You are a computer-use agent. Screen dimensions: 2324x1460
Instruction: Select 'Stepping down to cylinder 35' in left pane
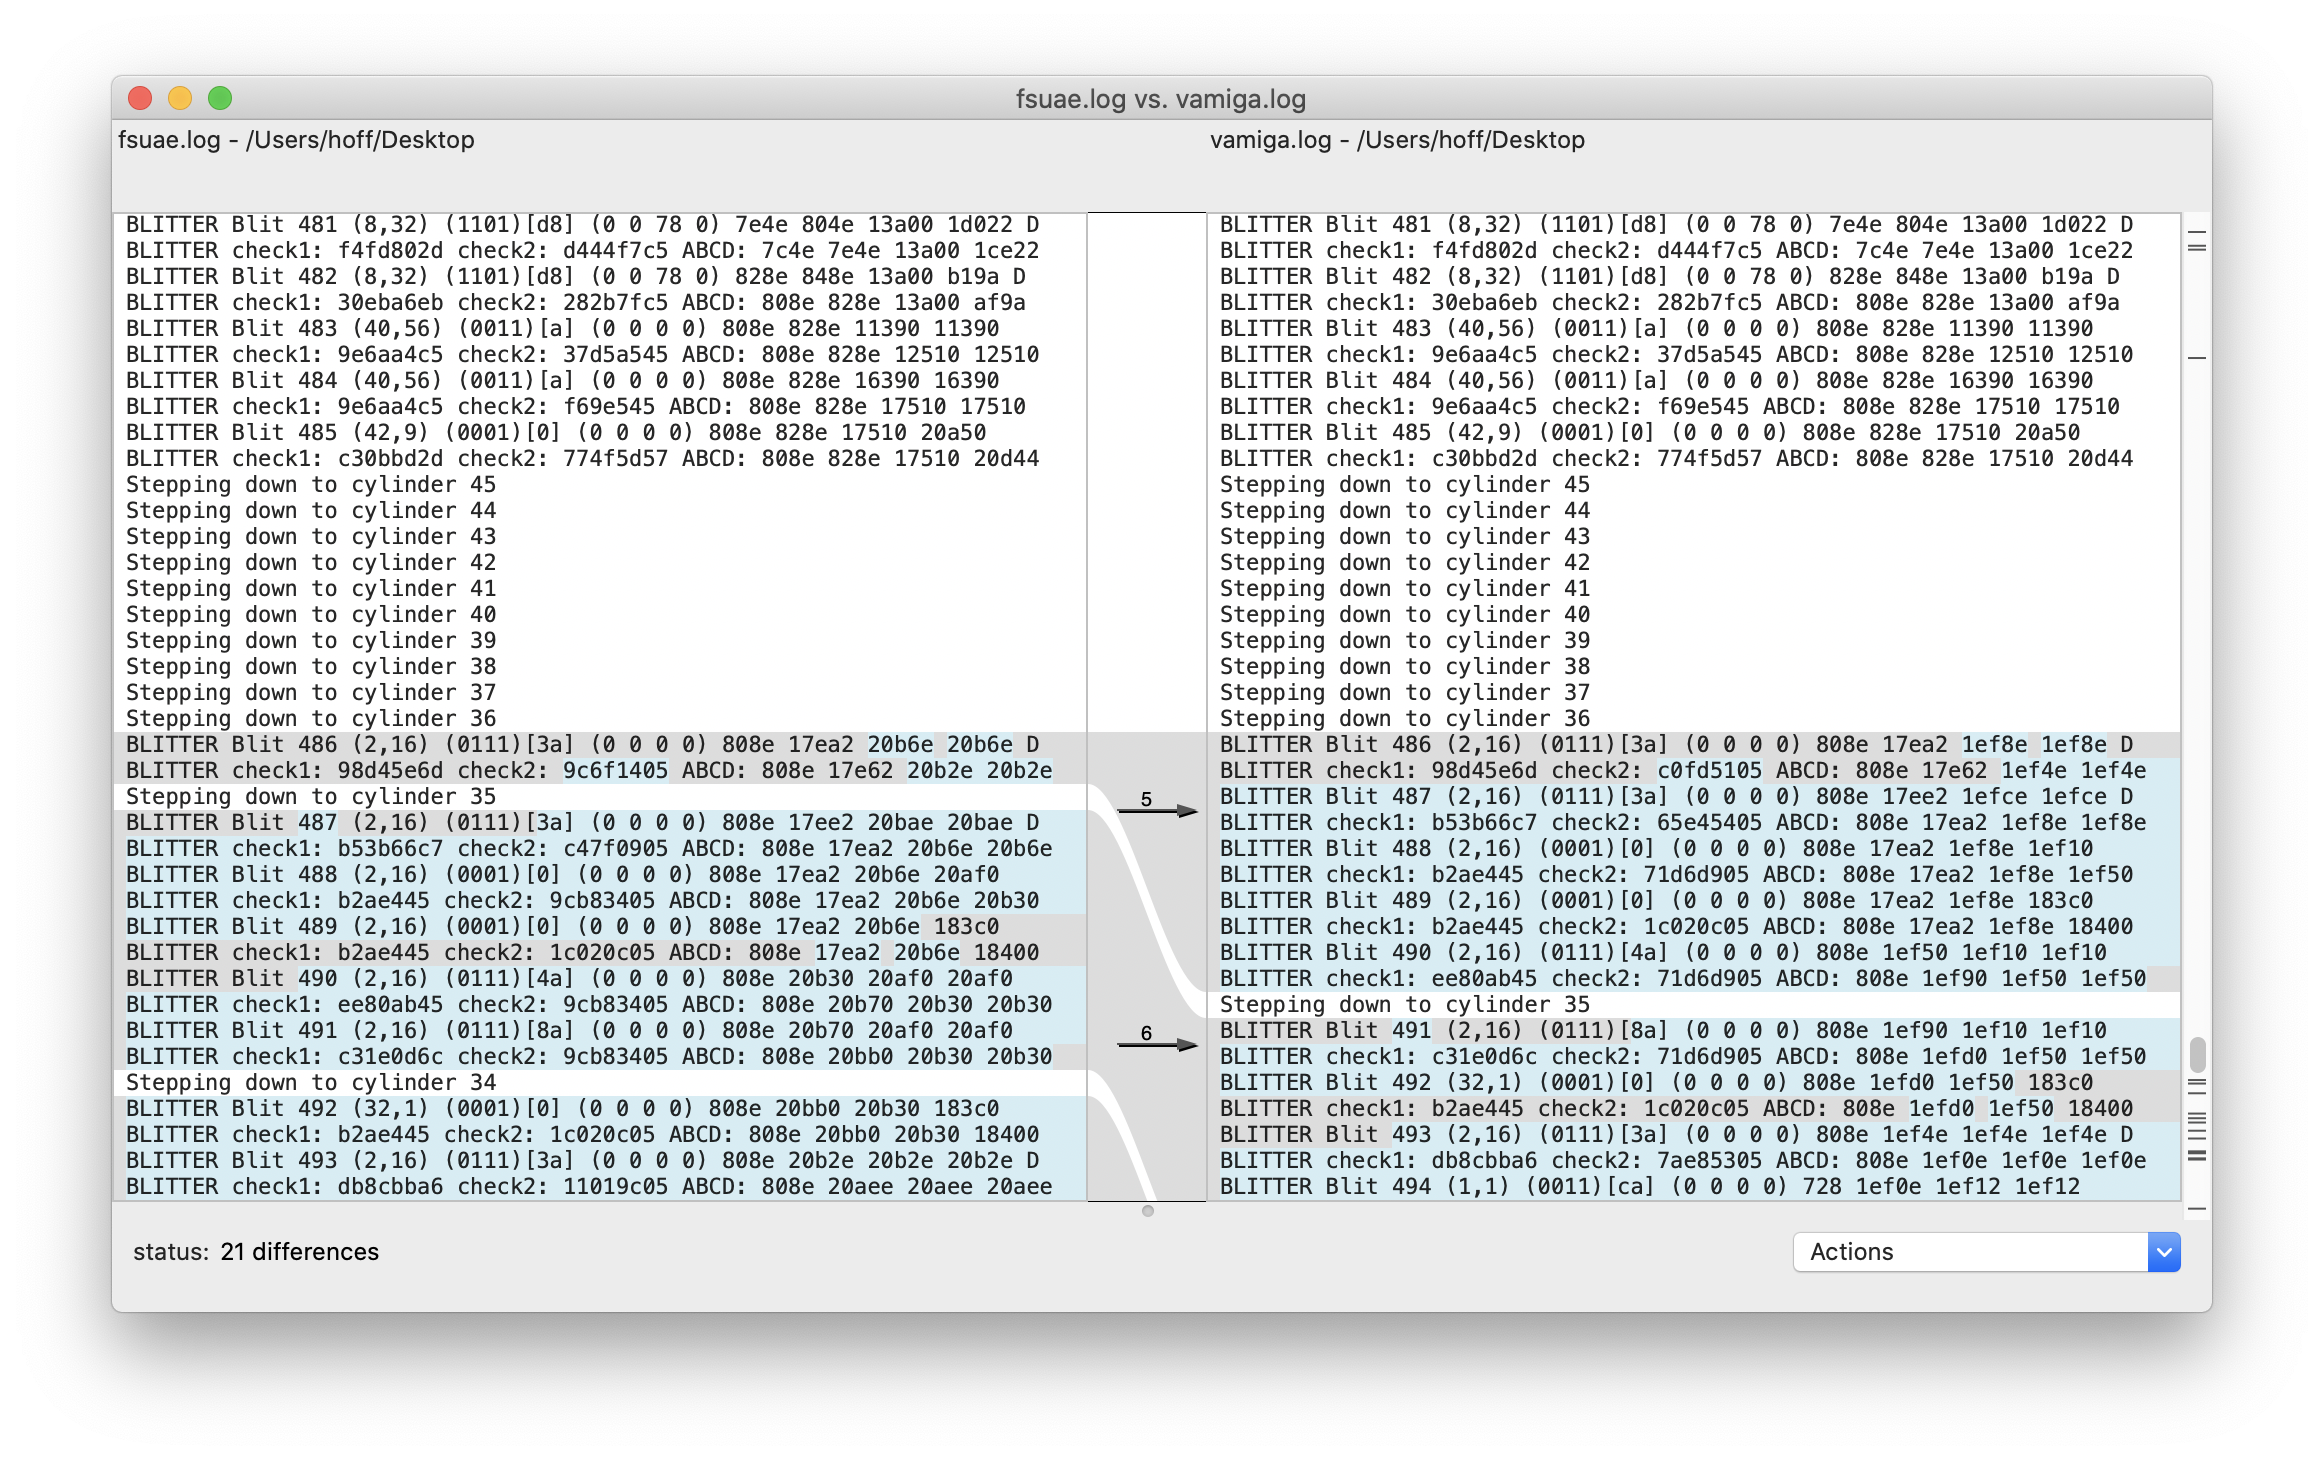311,797
